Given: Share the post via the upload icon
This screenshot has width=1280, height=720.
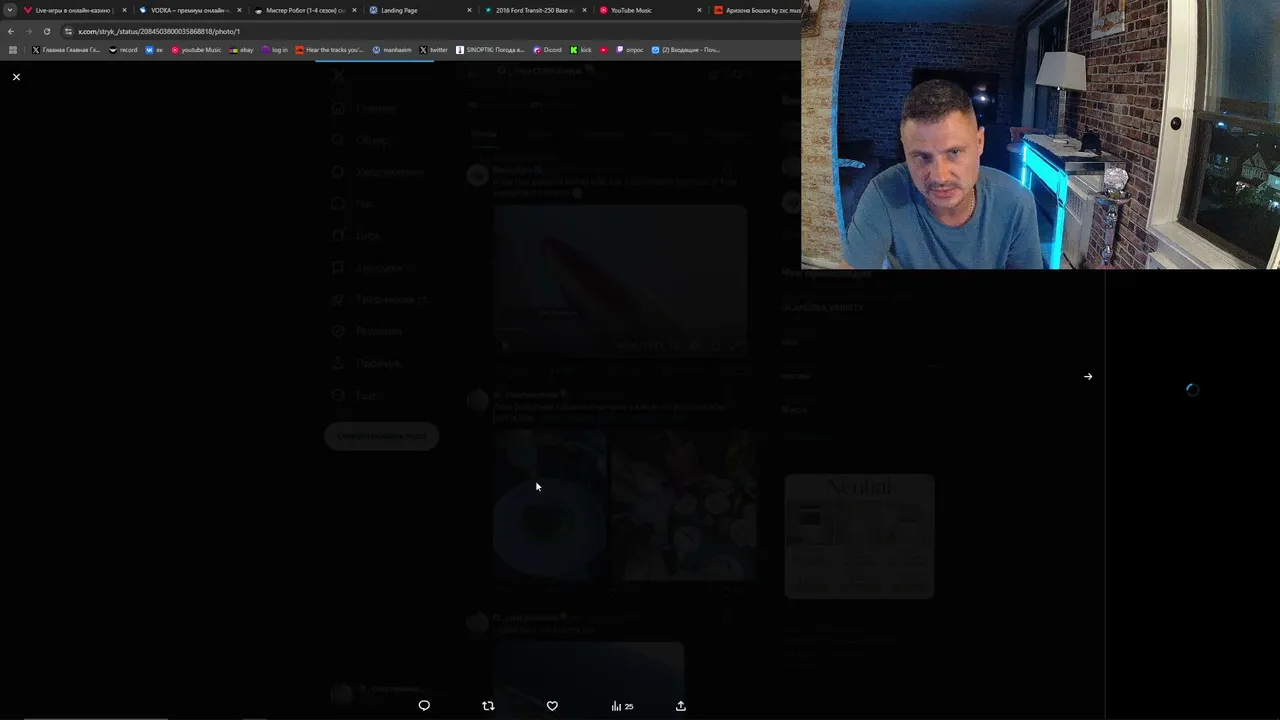Looking at the screenshot, I should [x=681, y=706].
